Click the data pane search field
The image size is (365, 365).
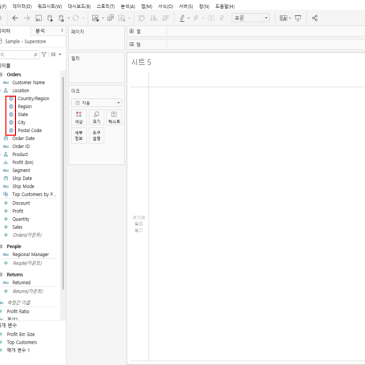coord(19,54)
